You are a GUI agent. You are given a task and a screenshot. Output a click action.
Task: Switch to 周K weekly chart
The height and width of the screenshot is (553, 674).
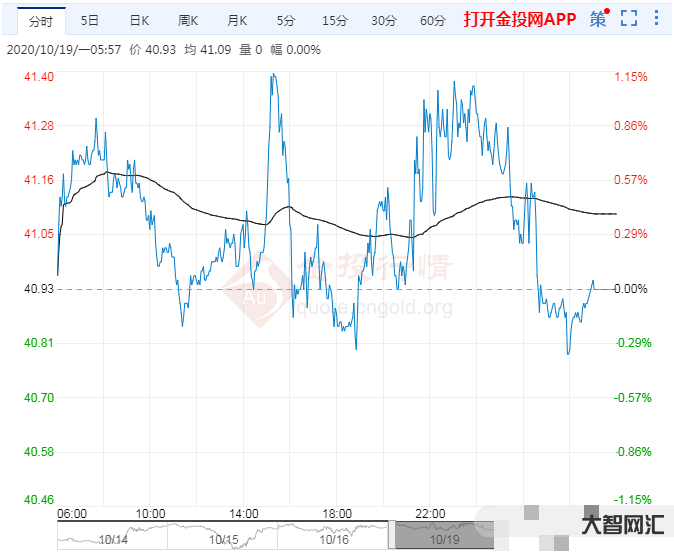[x=188, y=20]
